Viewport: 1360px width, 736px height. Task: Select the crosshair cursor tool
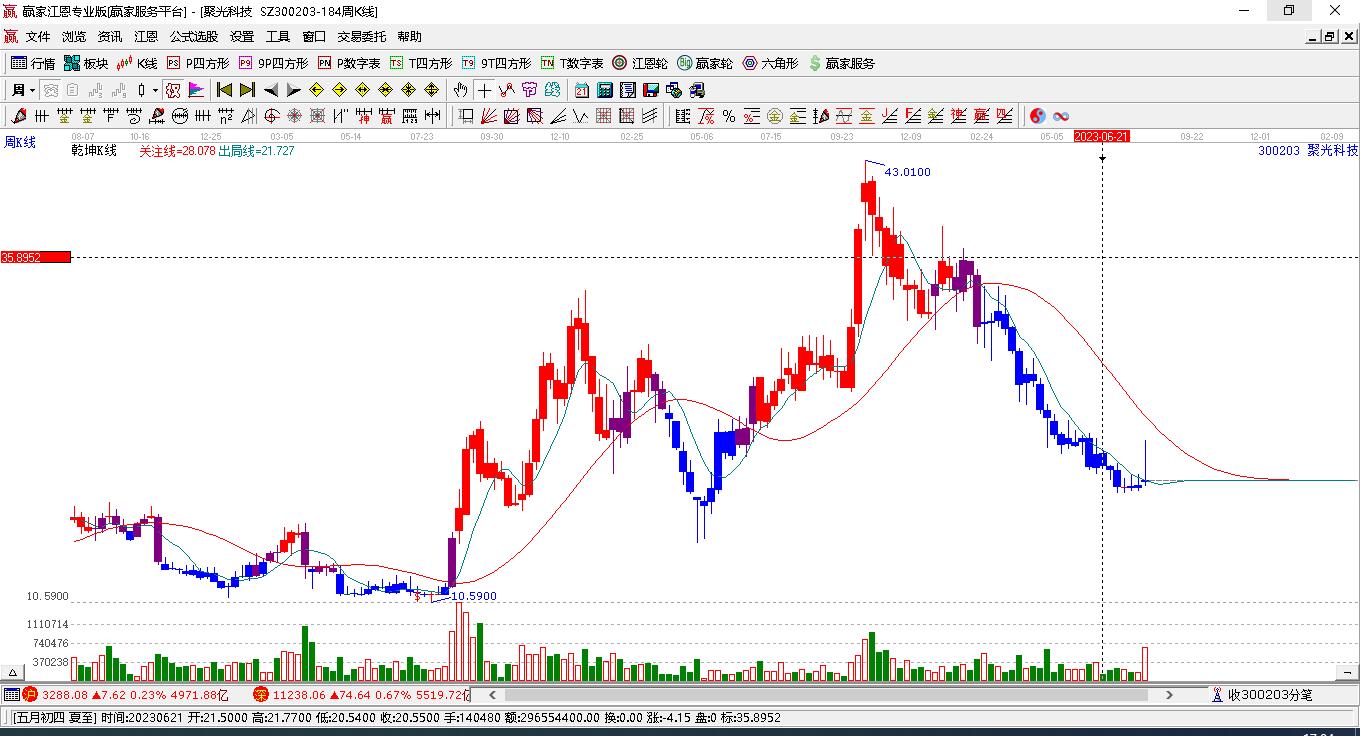[483, 90]
